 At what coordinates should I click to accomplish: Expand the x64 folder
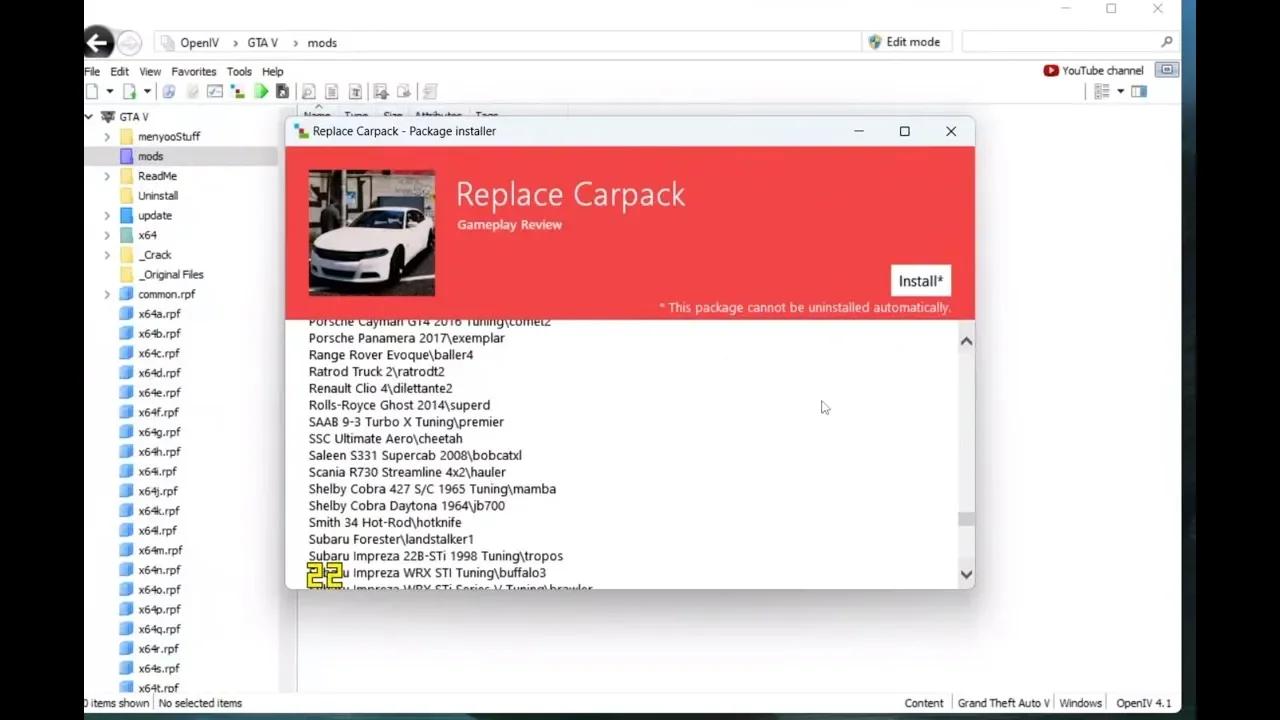tap(107, 235)
